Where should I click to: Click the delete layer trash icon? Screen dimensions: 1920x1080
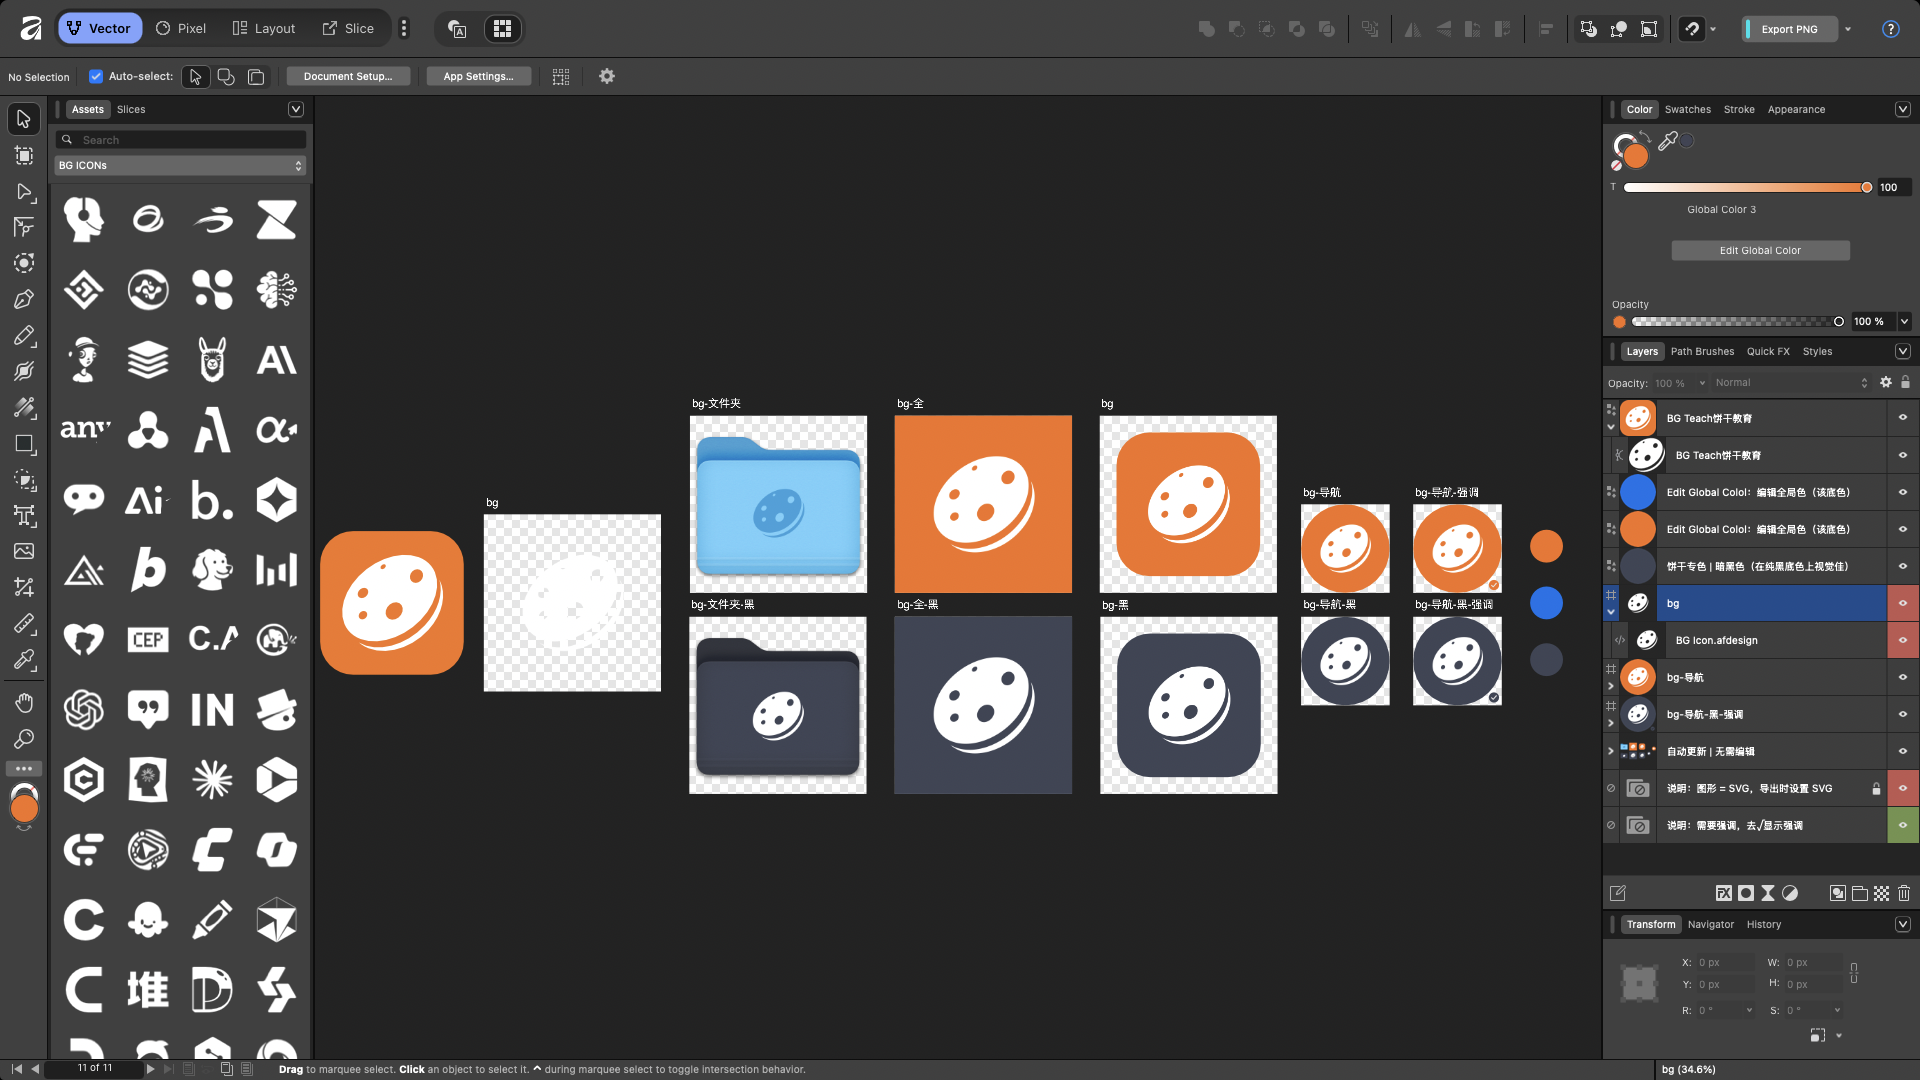pyautogui.click(x=1903, y=893)
